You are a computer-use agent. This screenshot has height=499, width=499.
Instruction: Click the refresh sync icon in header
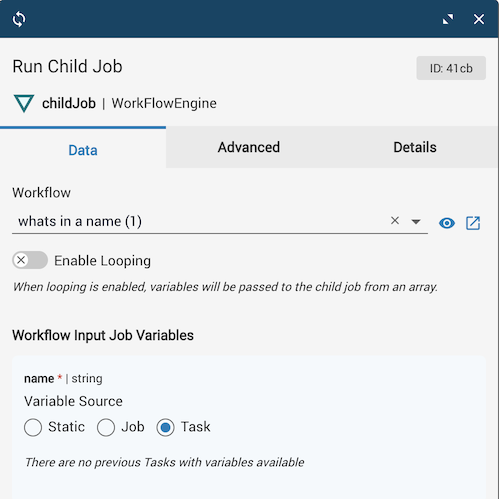[x=19, y=19]
